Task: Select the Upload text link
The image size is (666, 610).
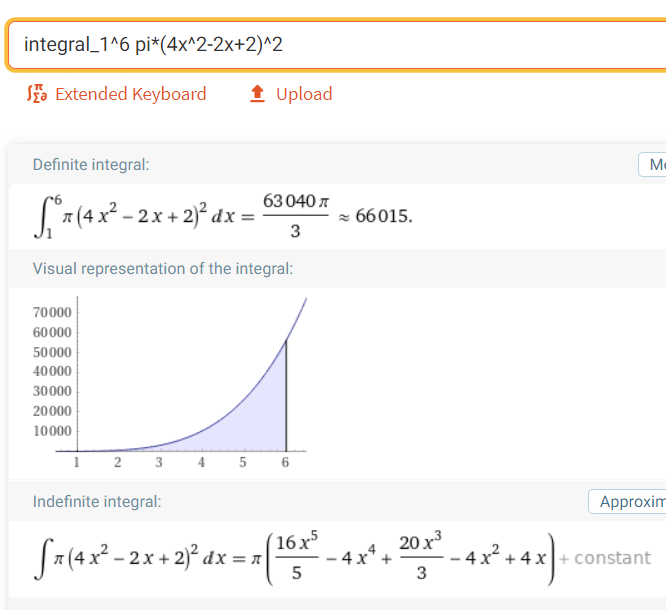Action: (304, 94)
